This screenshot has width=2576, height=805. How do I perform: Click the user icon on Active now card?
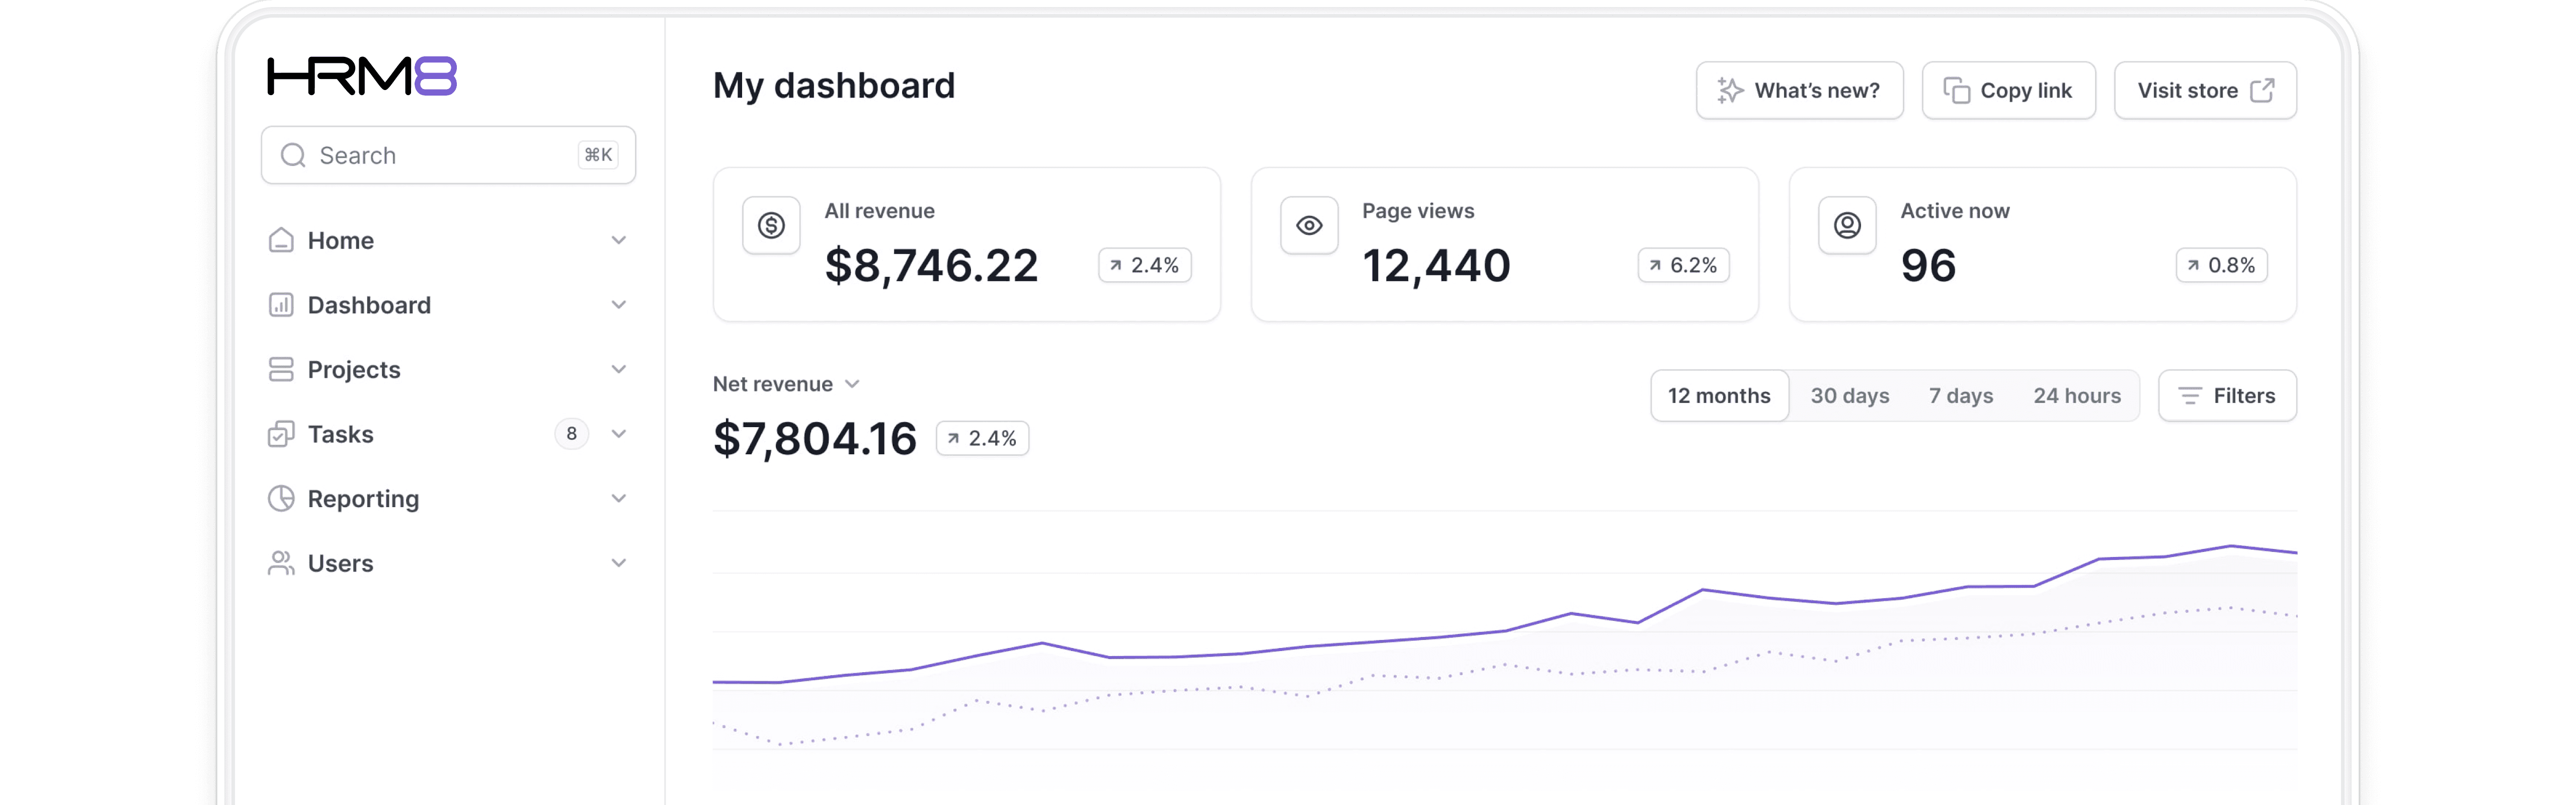1847,225
